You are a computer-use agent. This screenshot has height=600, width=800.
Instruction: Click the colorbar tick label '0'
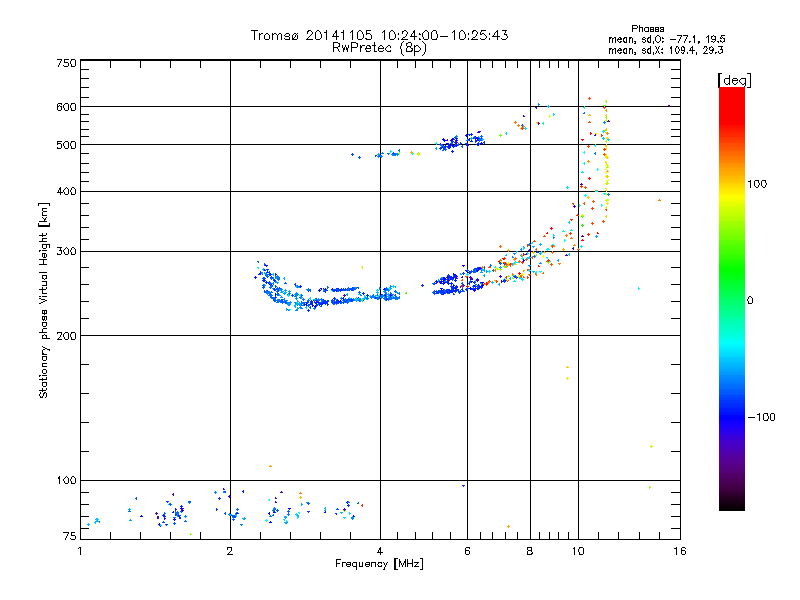point(750,300)
